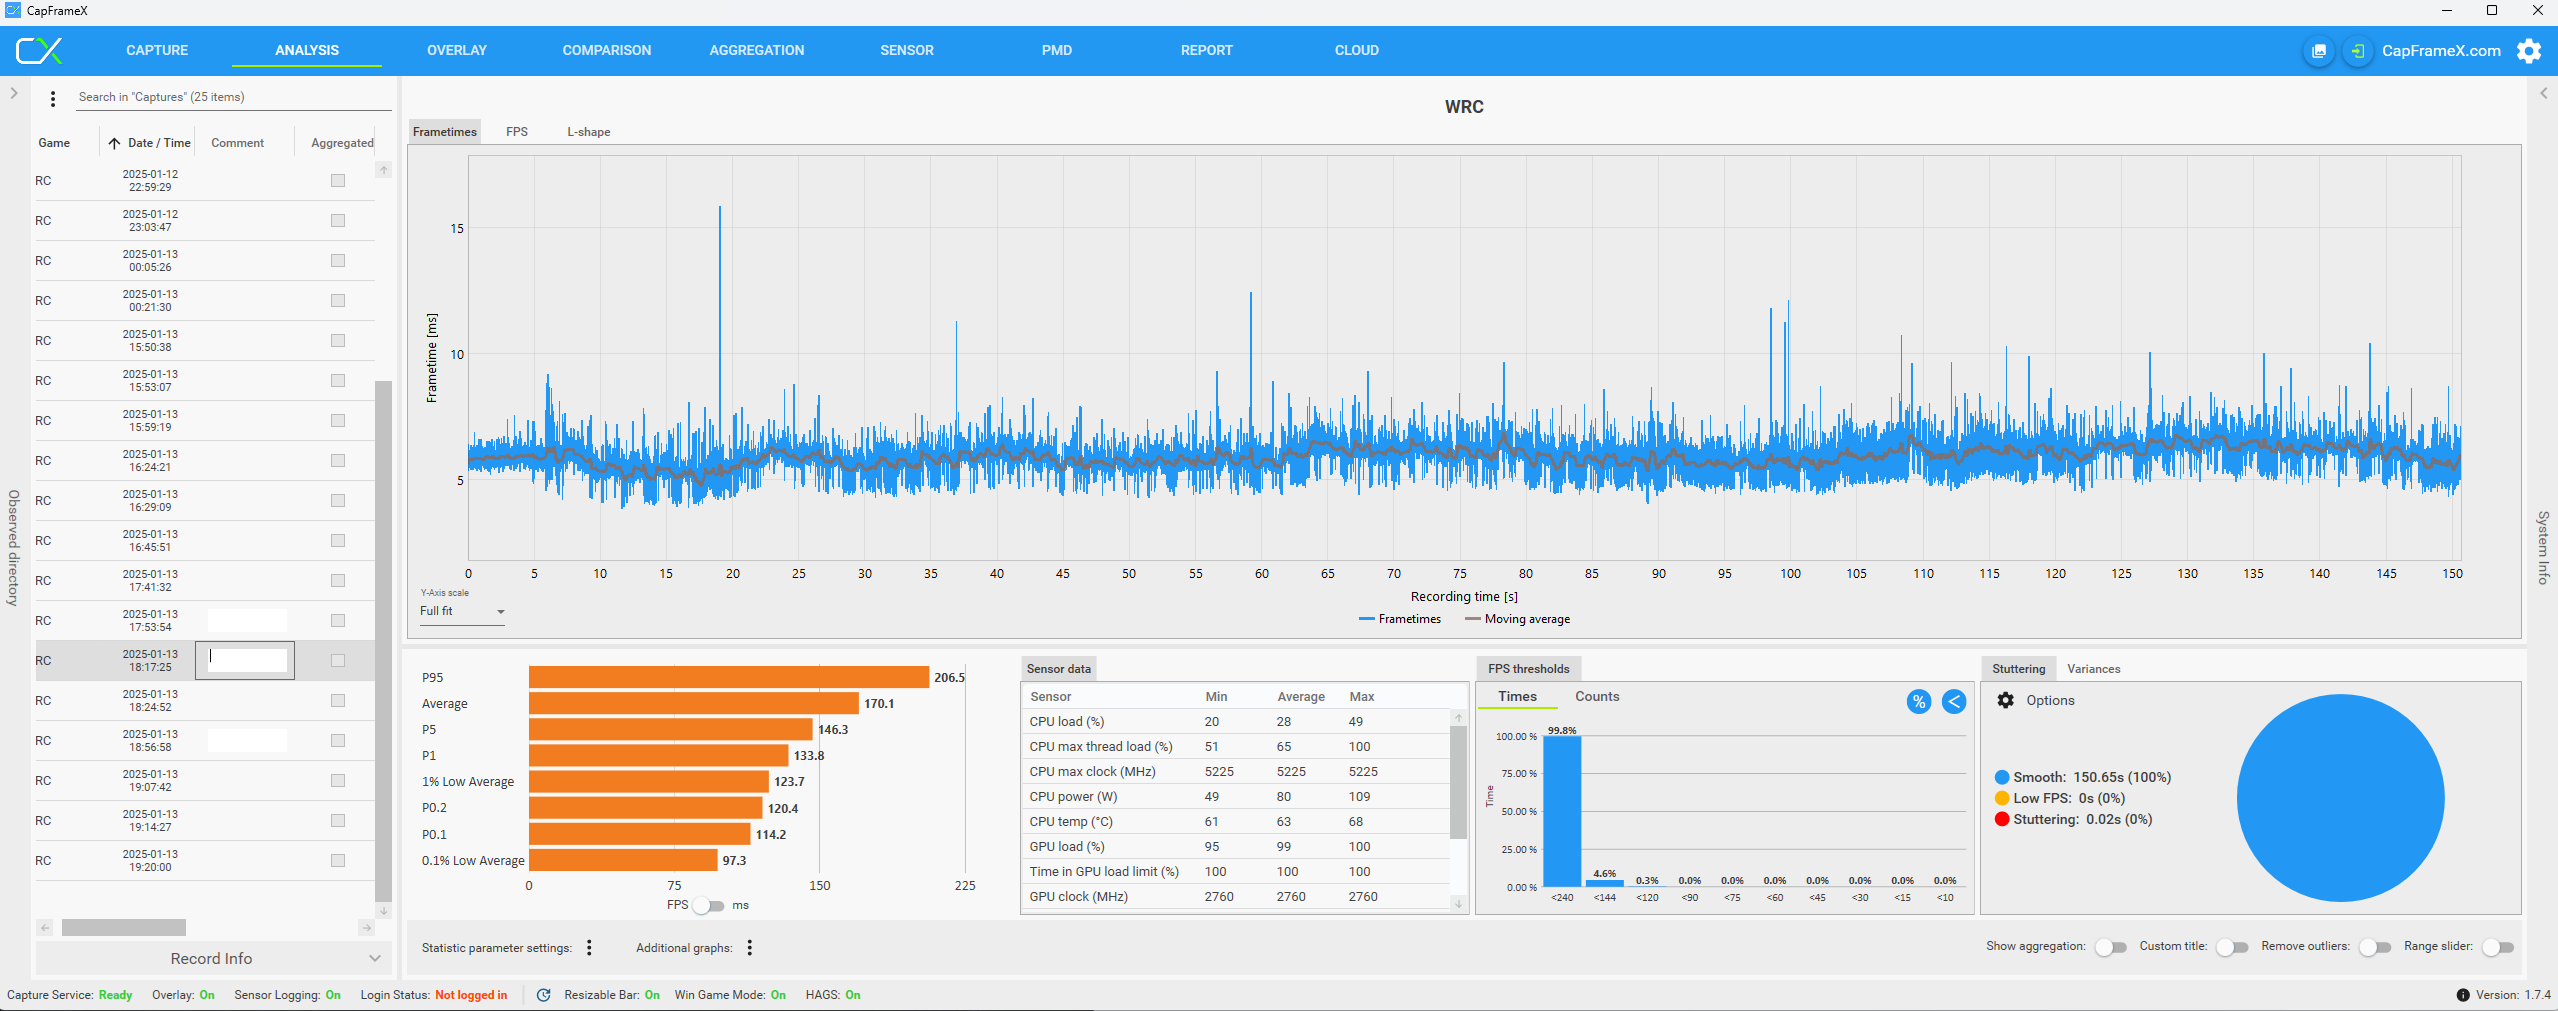Open the settings gear in top bar

point(2529,51)
